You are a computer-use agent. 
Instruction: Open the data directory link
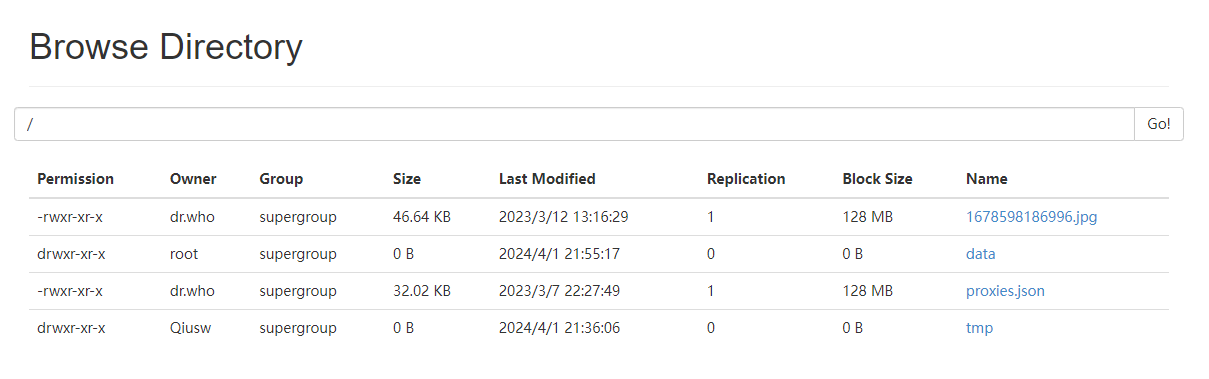pyautogui.click(x=980, y=254)
